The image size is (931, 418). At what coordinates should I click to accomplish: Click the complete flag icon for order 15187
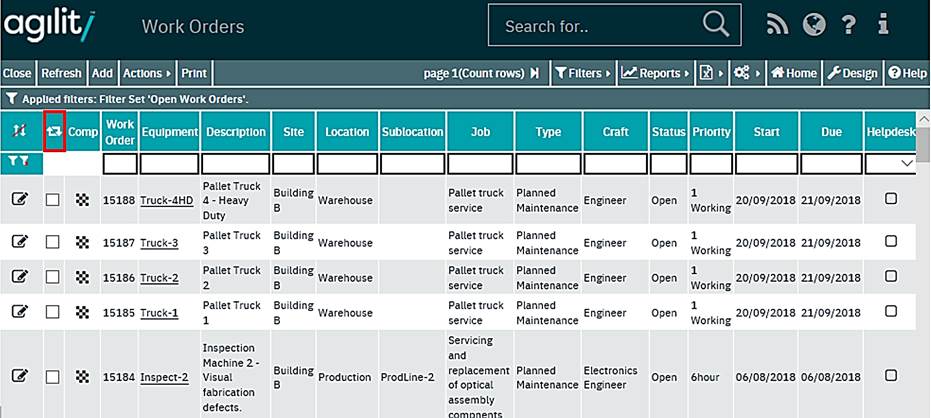pos(83,242)
